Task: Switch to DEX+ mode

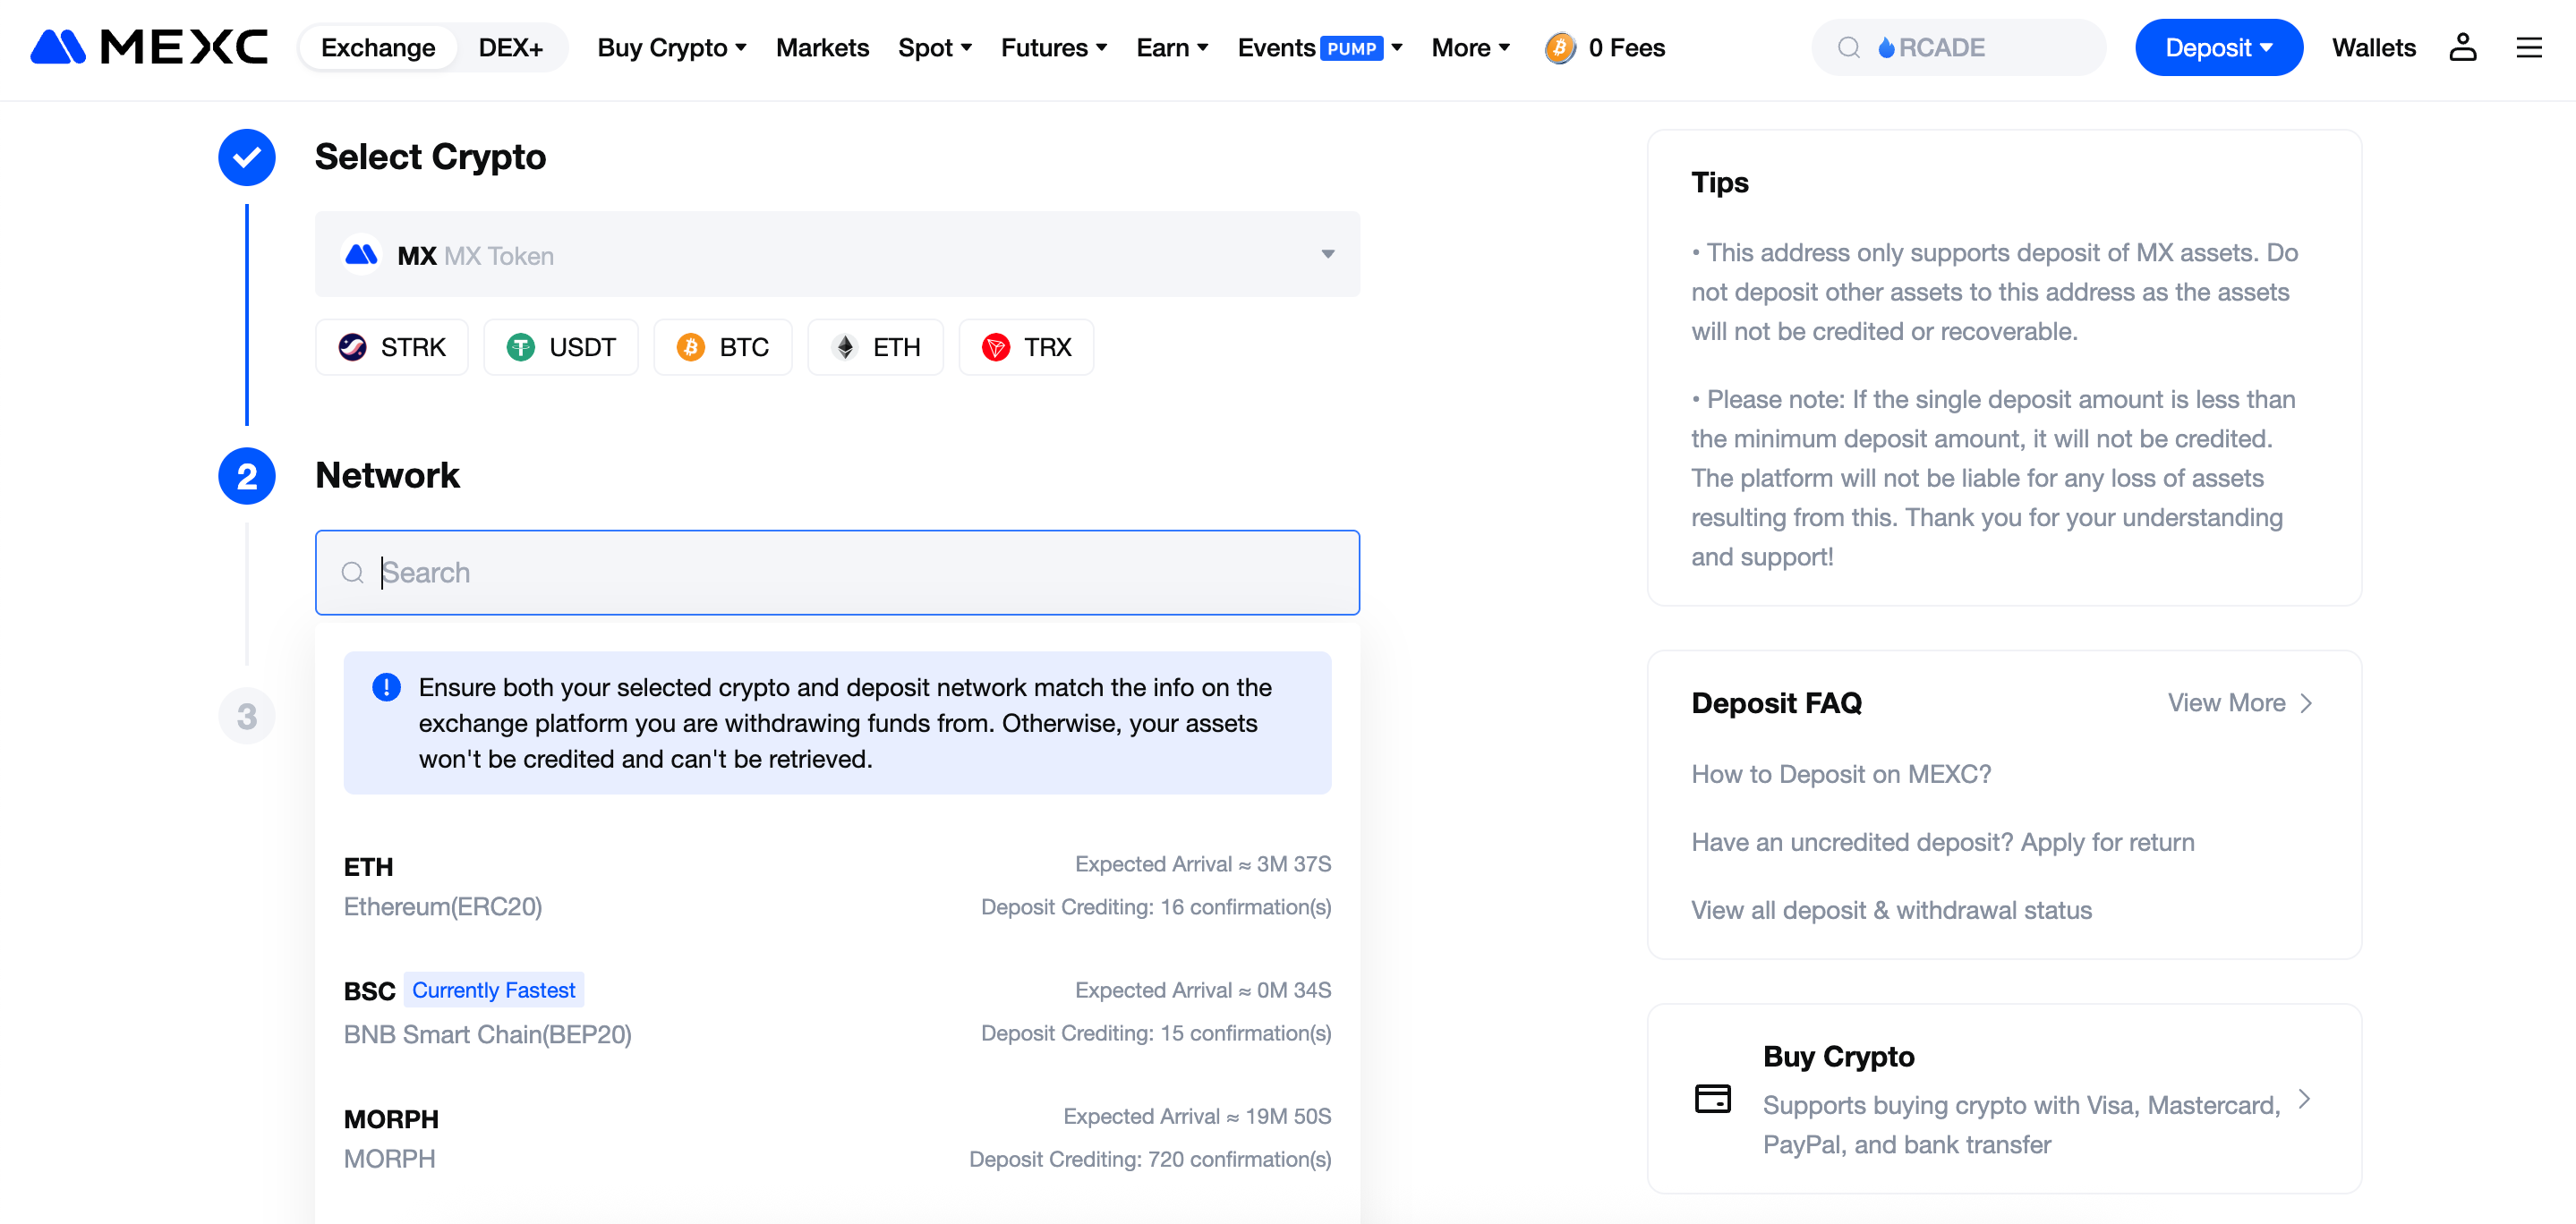Action: point(510,47)
